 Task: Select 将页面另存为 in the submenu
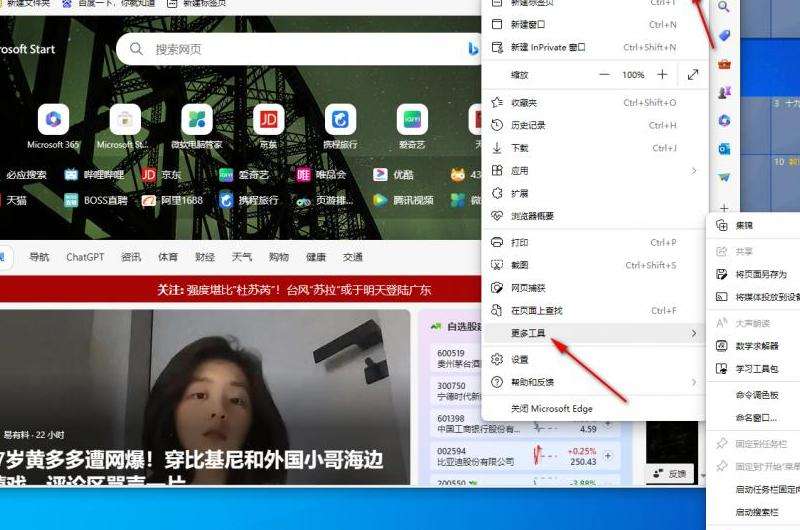(754, 274)
